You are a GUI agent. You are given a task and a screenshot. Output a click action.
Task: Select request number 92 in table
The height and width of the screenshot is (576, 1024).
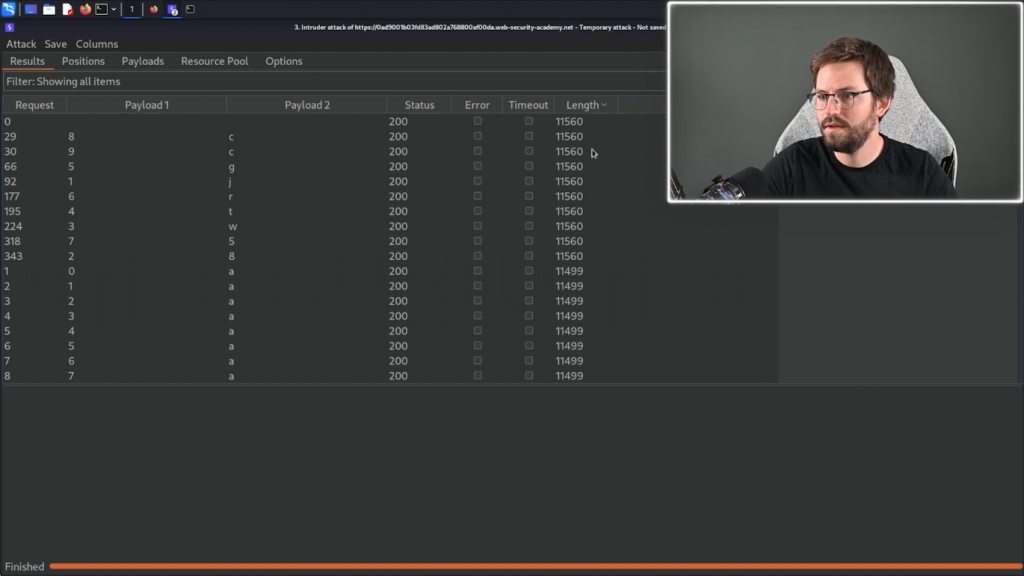point(10,182)
